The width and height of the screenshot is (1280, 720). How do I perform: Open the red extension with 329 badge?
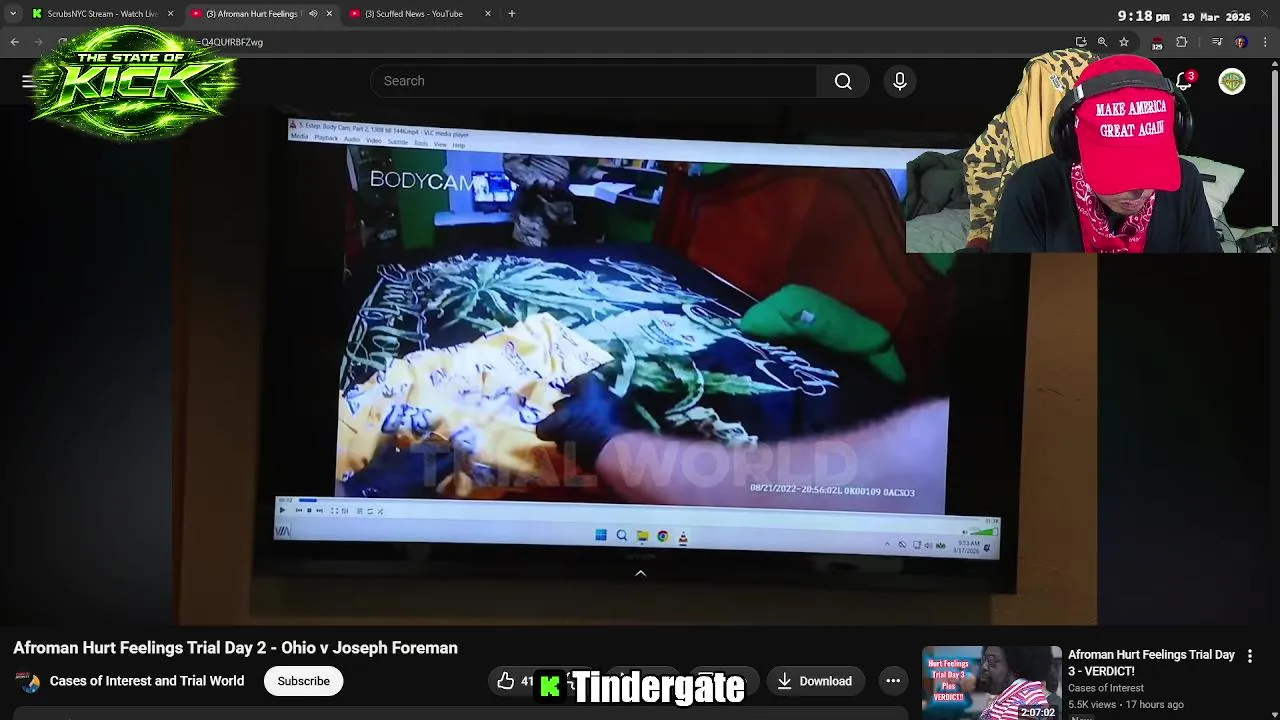coord(1157,43)
